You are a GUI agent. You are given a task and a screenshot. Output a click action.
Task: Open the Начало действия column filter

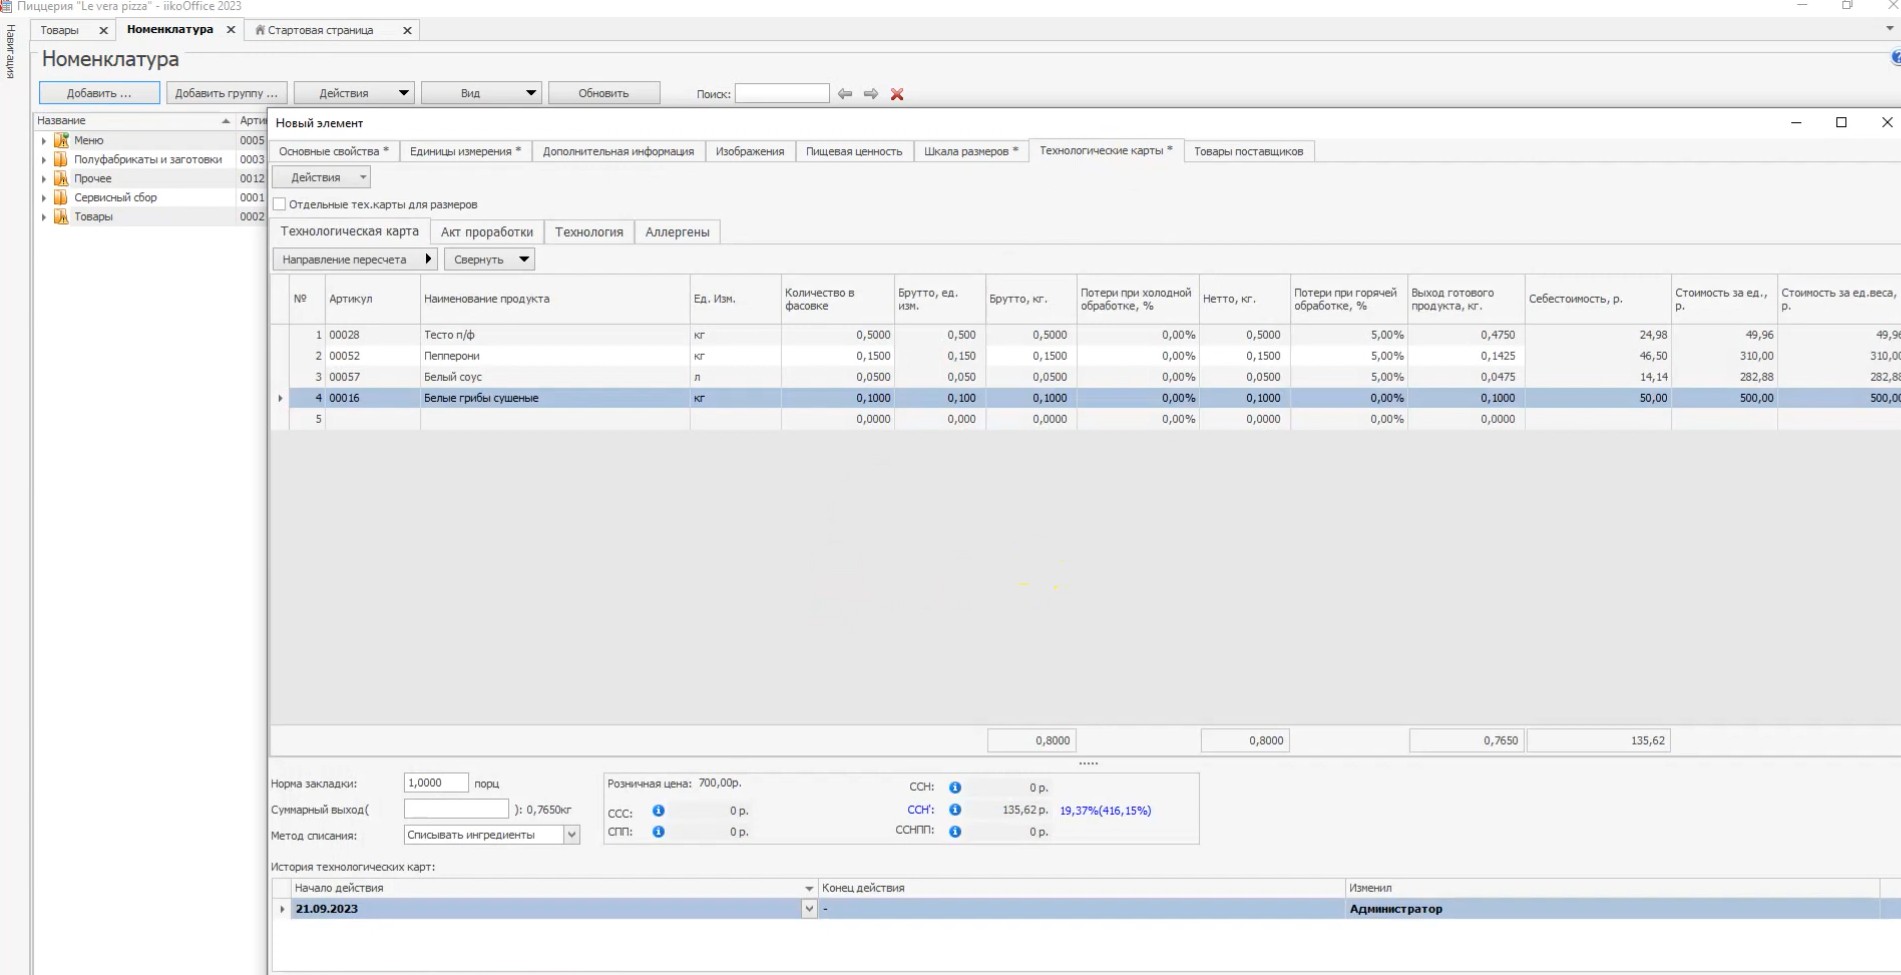(809, 888)
